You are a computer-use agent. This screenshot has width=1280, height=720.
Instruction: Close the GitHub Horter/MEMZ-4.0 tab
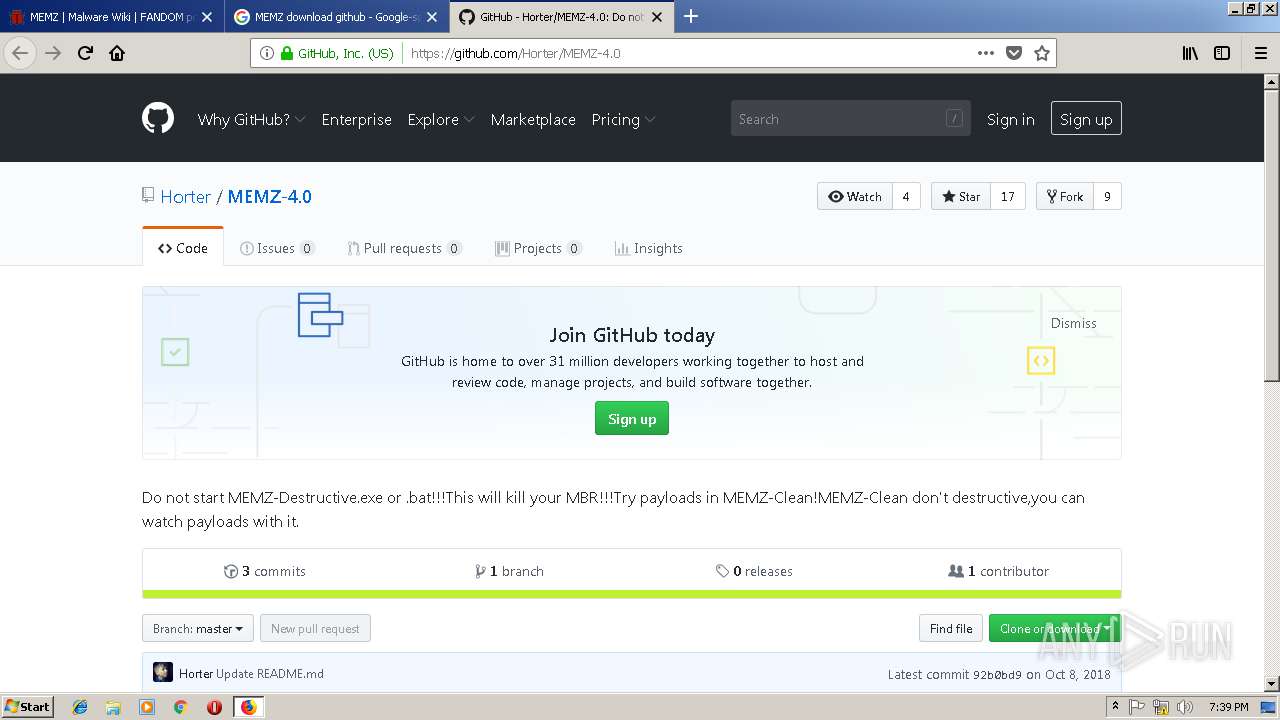(x=659, y=17)
